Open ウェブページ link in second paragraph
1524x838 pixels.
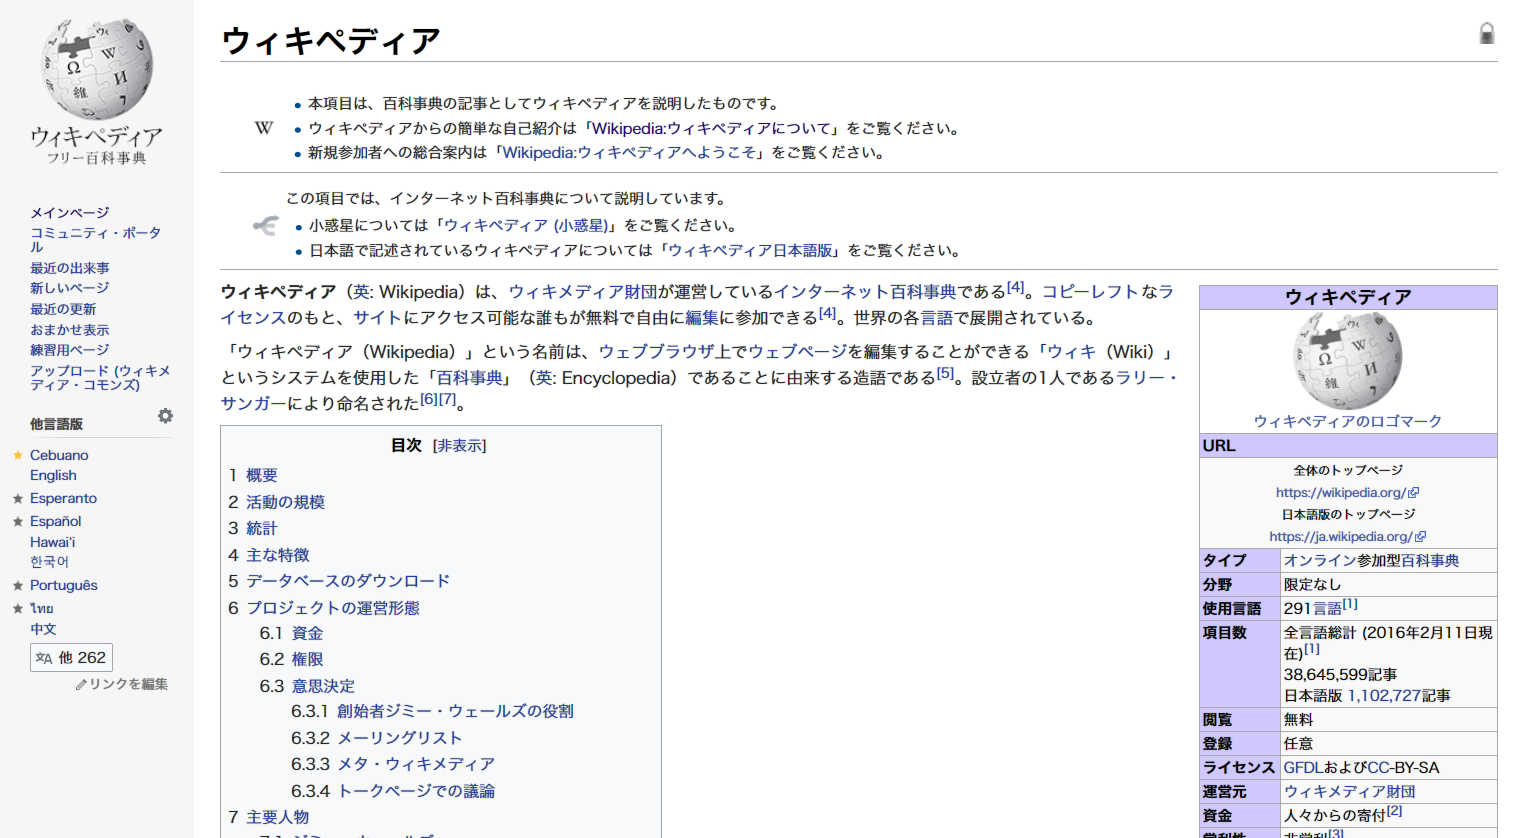[x=798, y=352]
